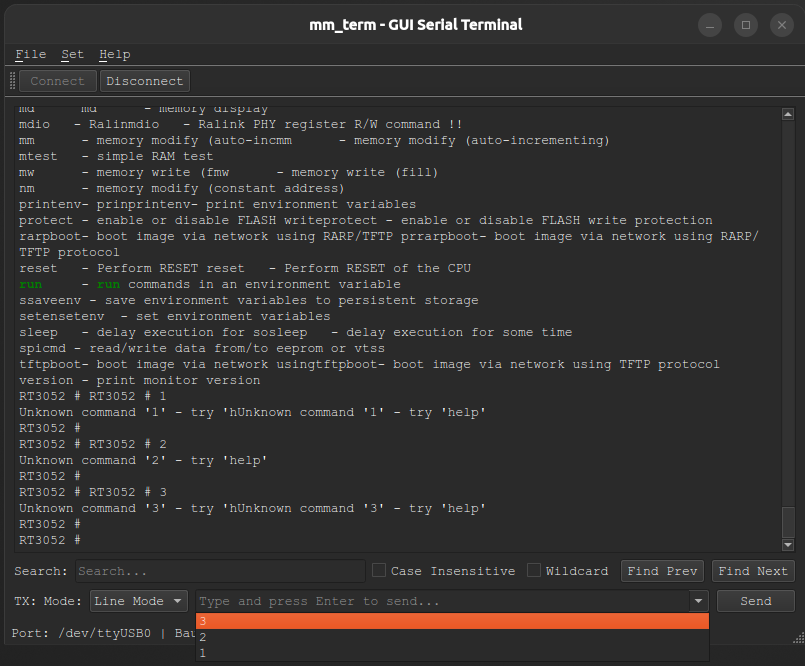Click the grayed-out Connect button
Image resolution: width=805 pixels, height=666 pixels.
[58, 81]
